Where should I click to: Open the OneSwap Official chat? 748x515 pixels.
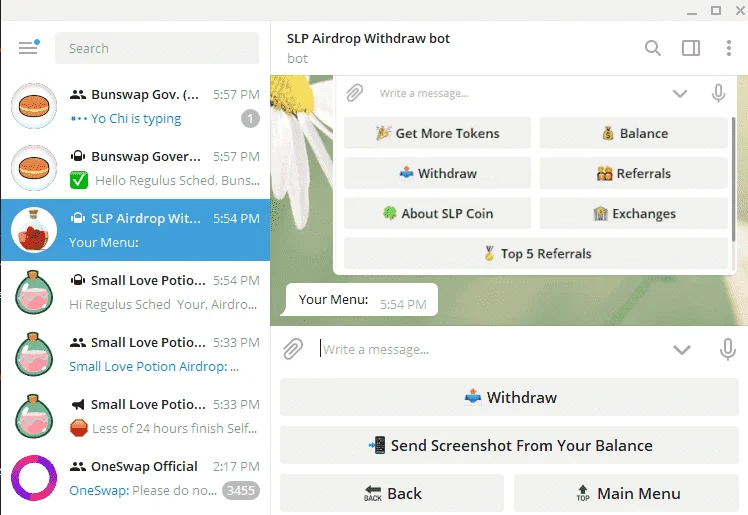click(135, 478)
